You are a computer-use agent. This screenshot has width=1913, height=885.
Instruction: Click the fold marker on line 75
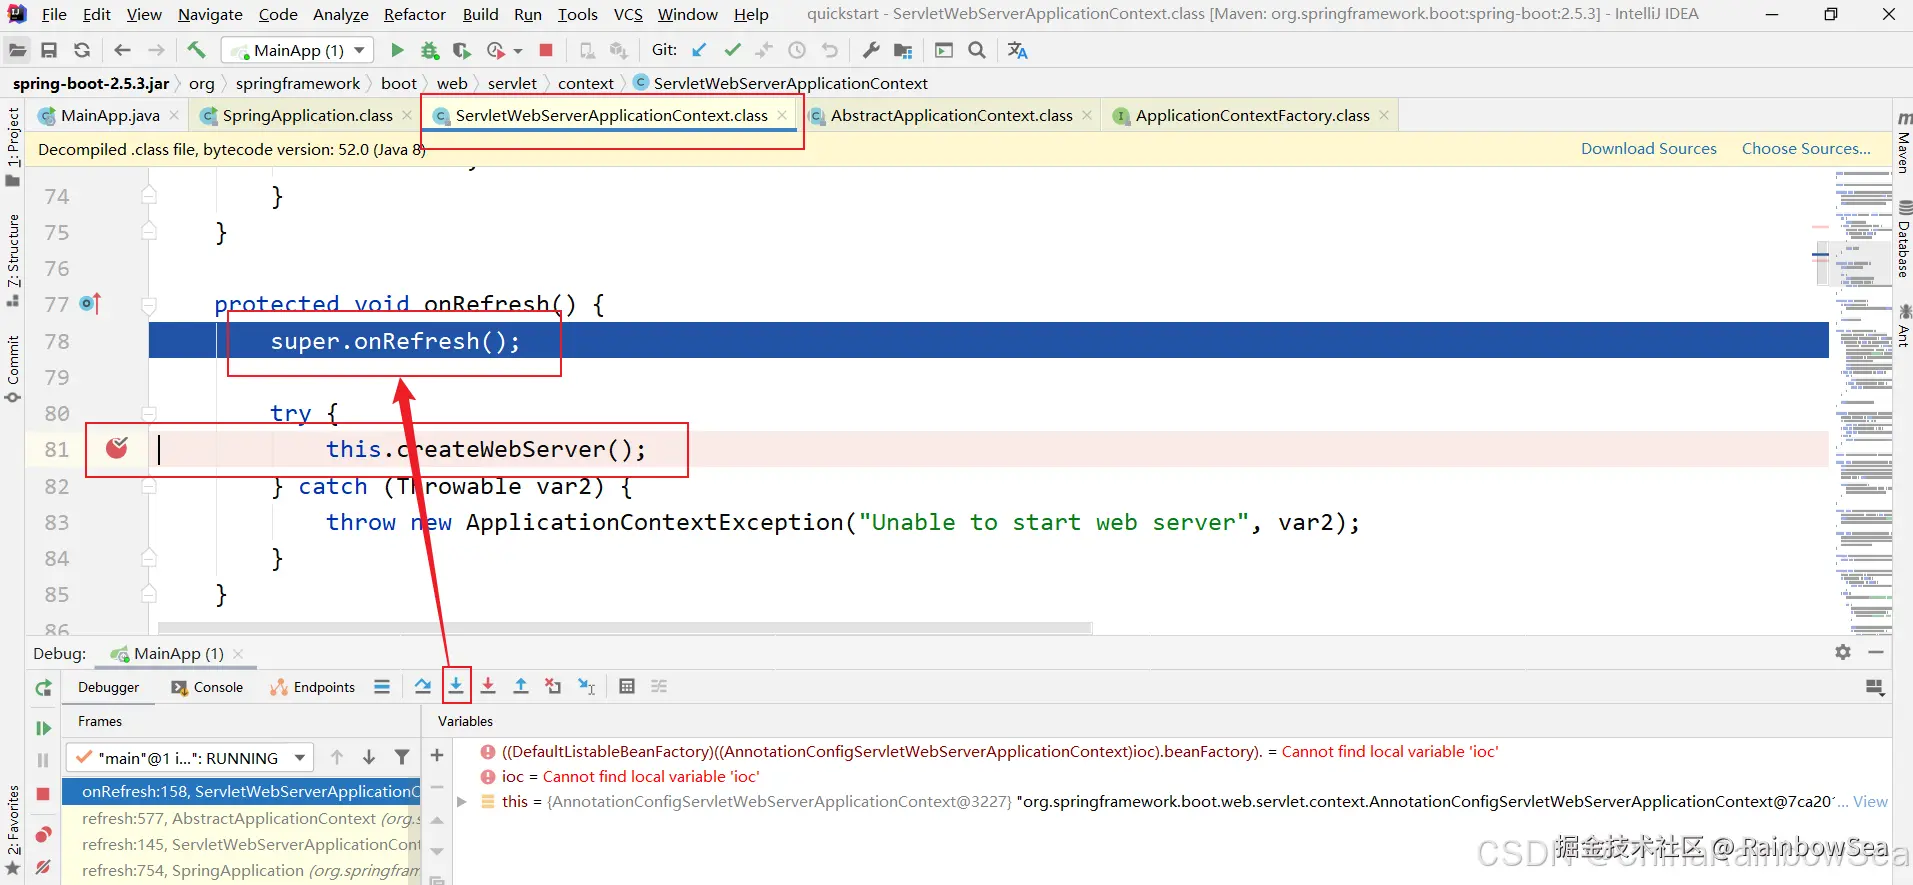(x=149, y=232)
